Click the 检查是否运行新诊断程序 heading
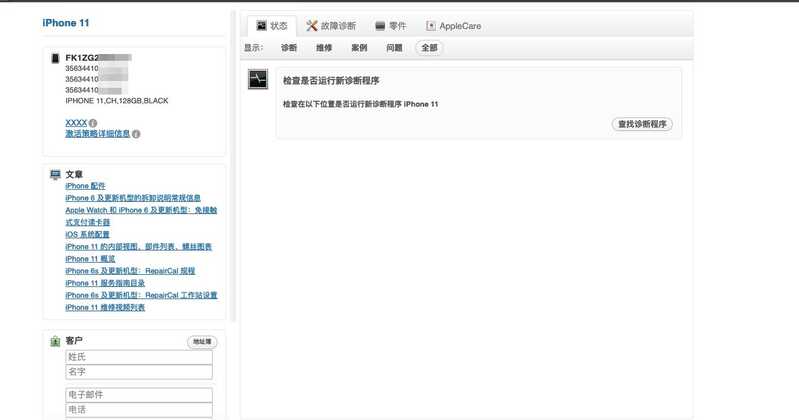 coord(331,81)
